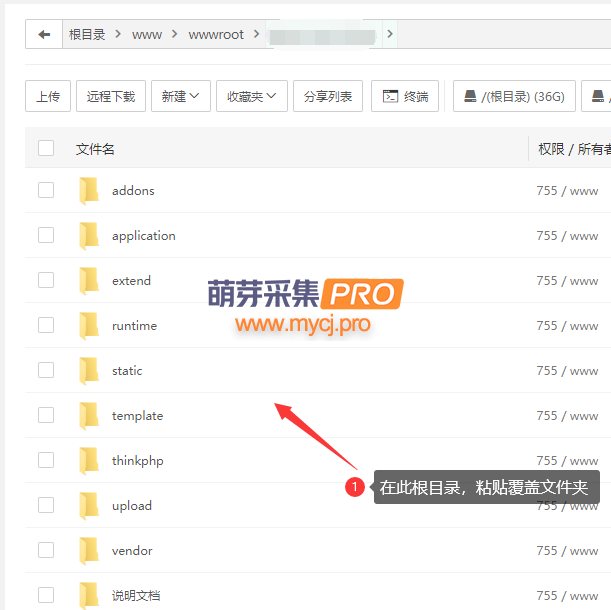
Task: Open the addons folder icon
Action: (x=89, y=190)
